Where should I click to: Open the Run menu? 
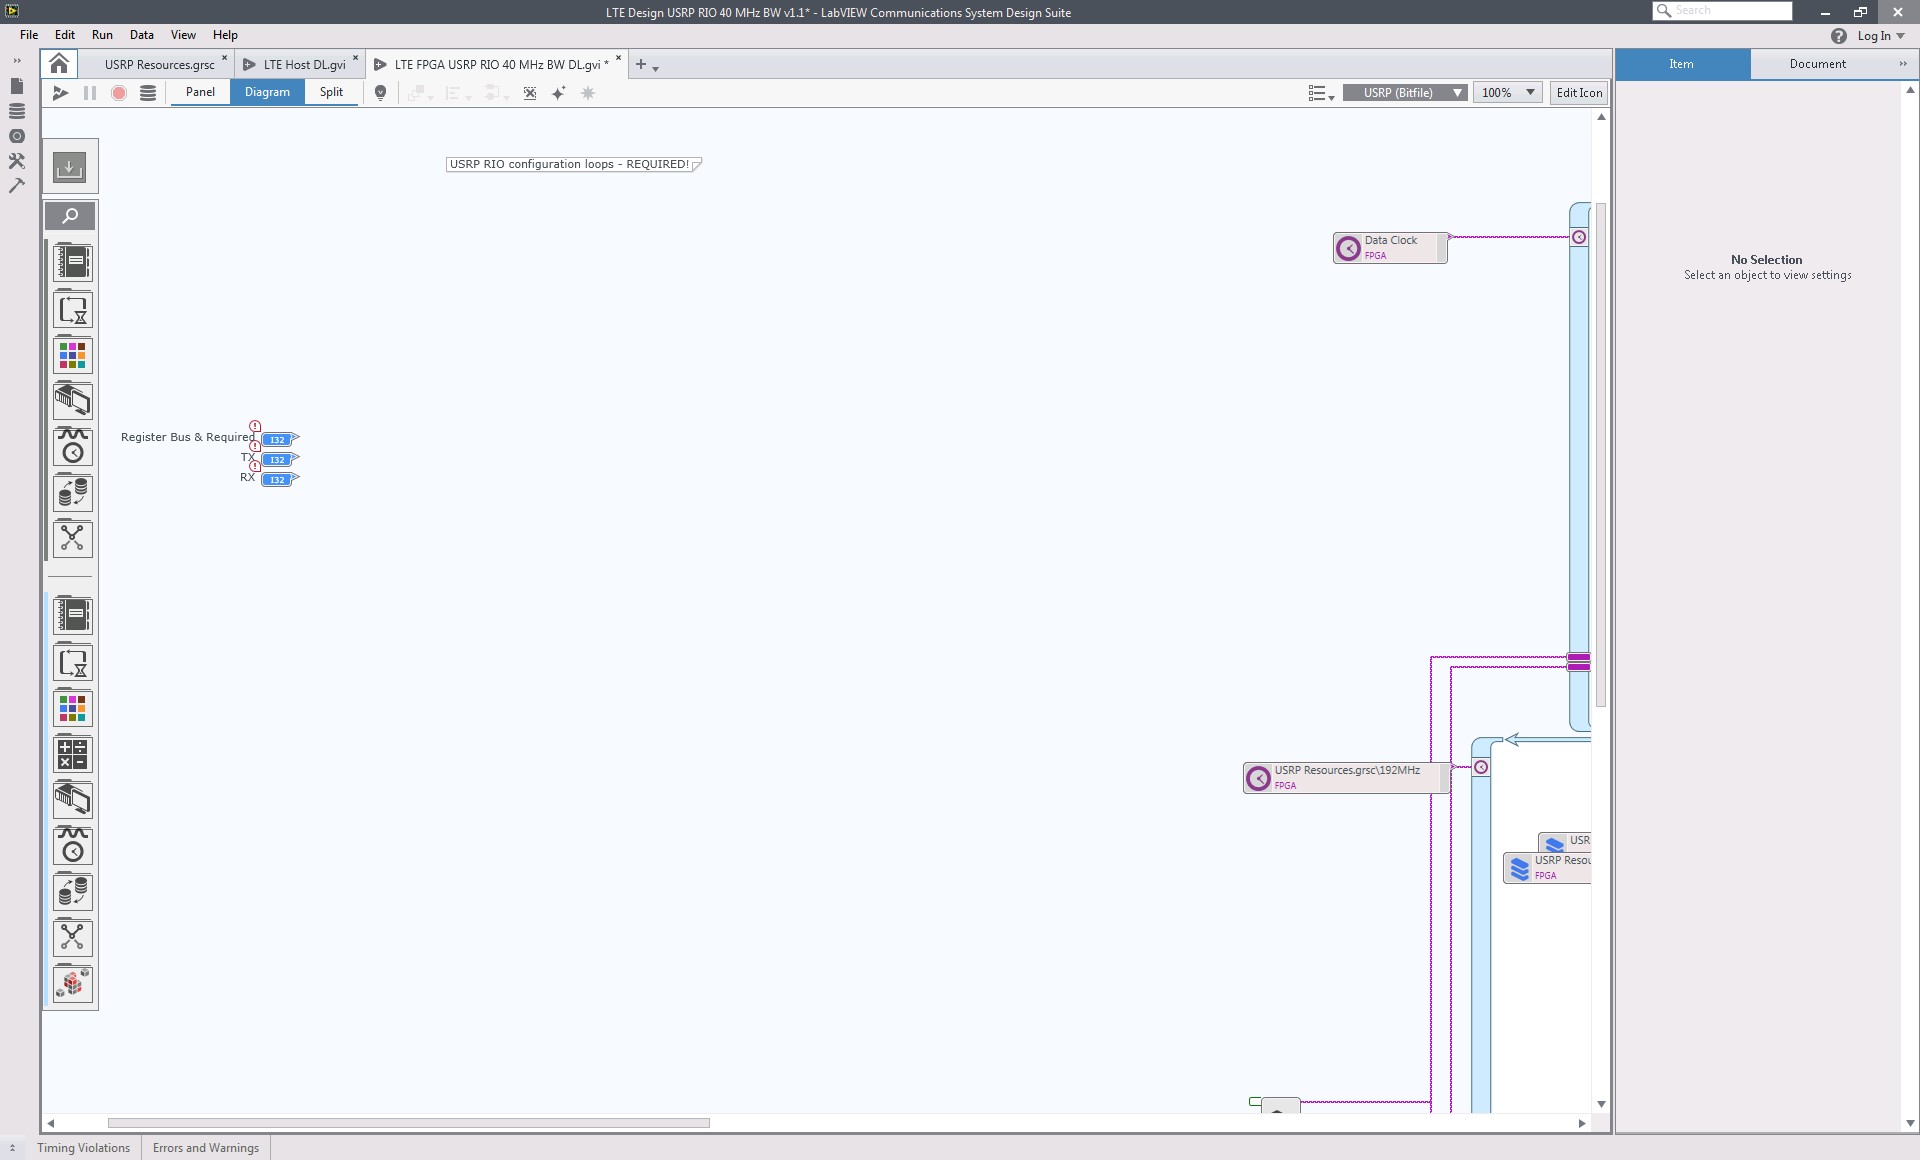click(102, 35)
